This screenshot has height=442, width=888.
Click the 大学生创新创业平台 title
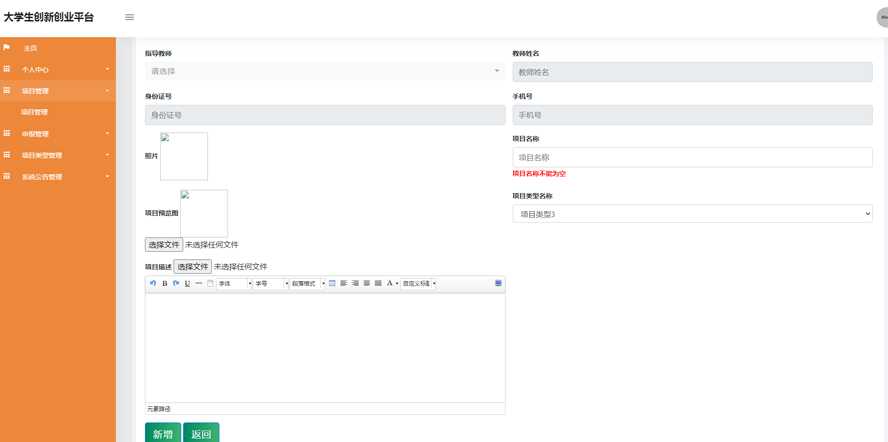49,17
